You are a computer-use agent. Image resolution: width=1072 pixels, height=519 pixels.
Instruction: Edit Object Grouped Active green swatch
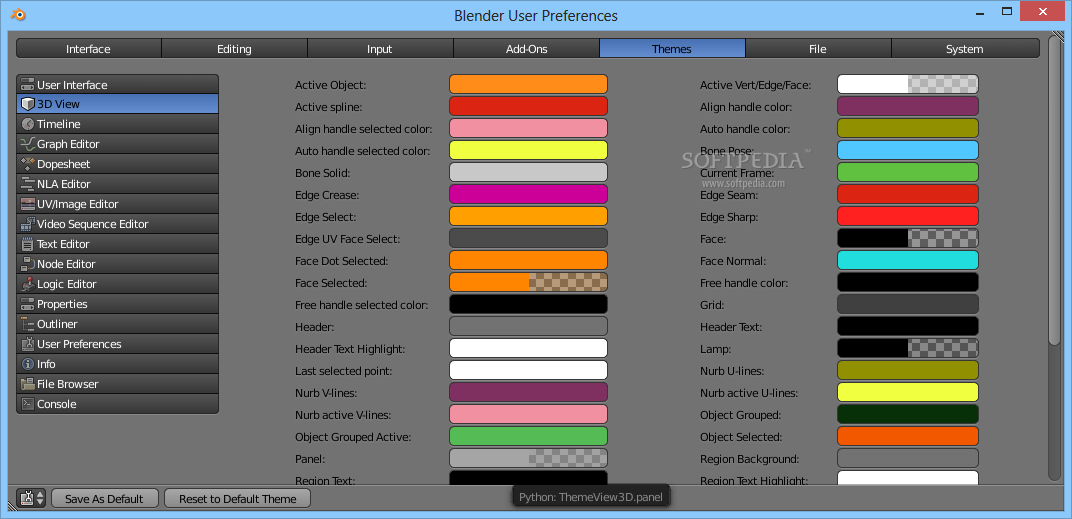point(528,436)
